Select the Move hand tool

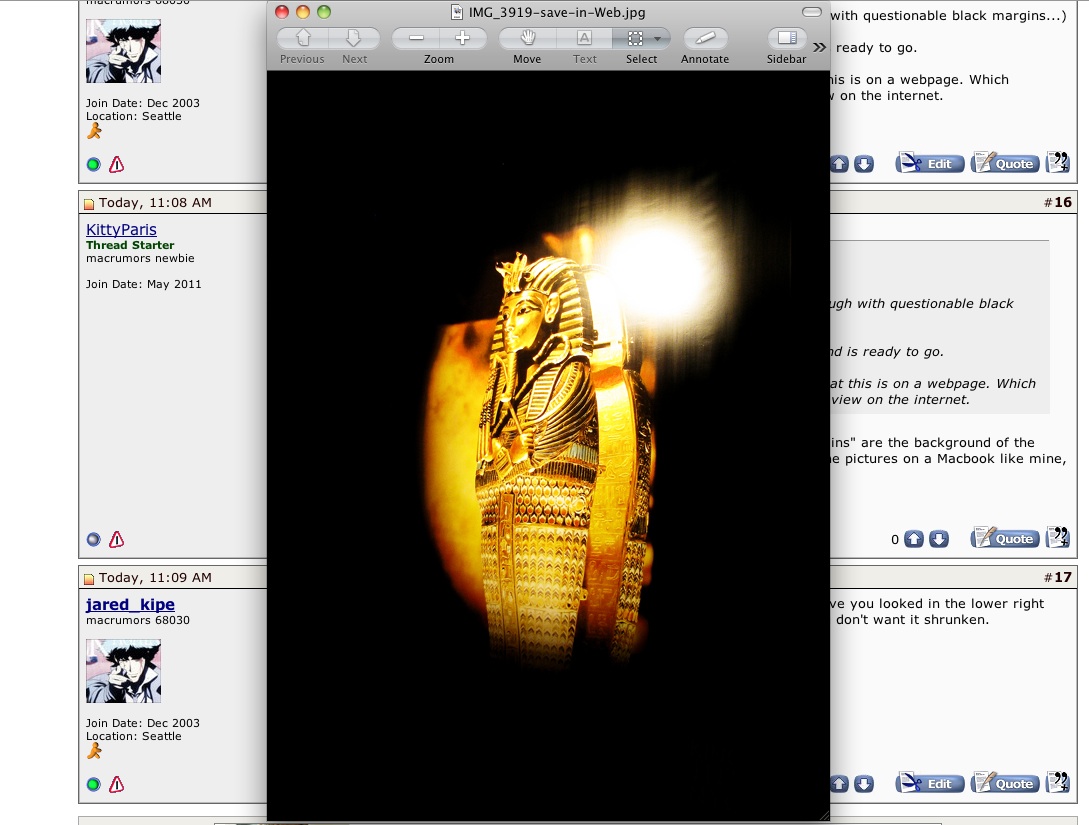click(x=527, y=38)
